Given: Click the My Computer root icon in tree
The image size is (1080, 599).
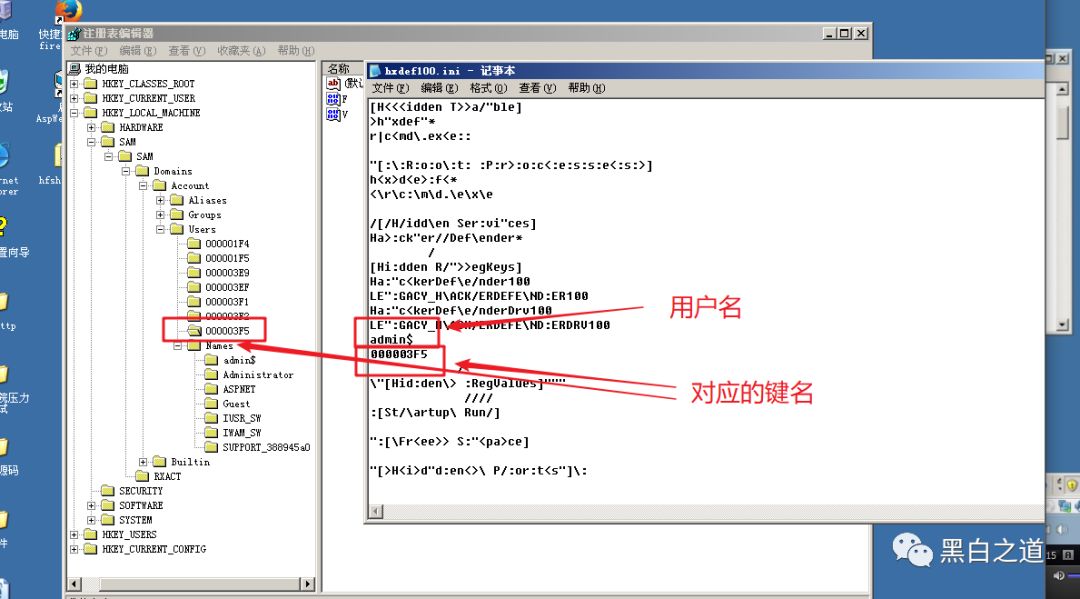Looking at the screenshot, I should pyautogui.click(x=74, y=69).
